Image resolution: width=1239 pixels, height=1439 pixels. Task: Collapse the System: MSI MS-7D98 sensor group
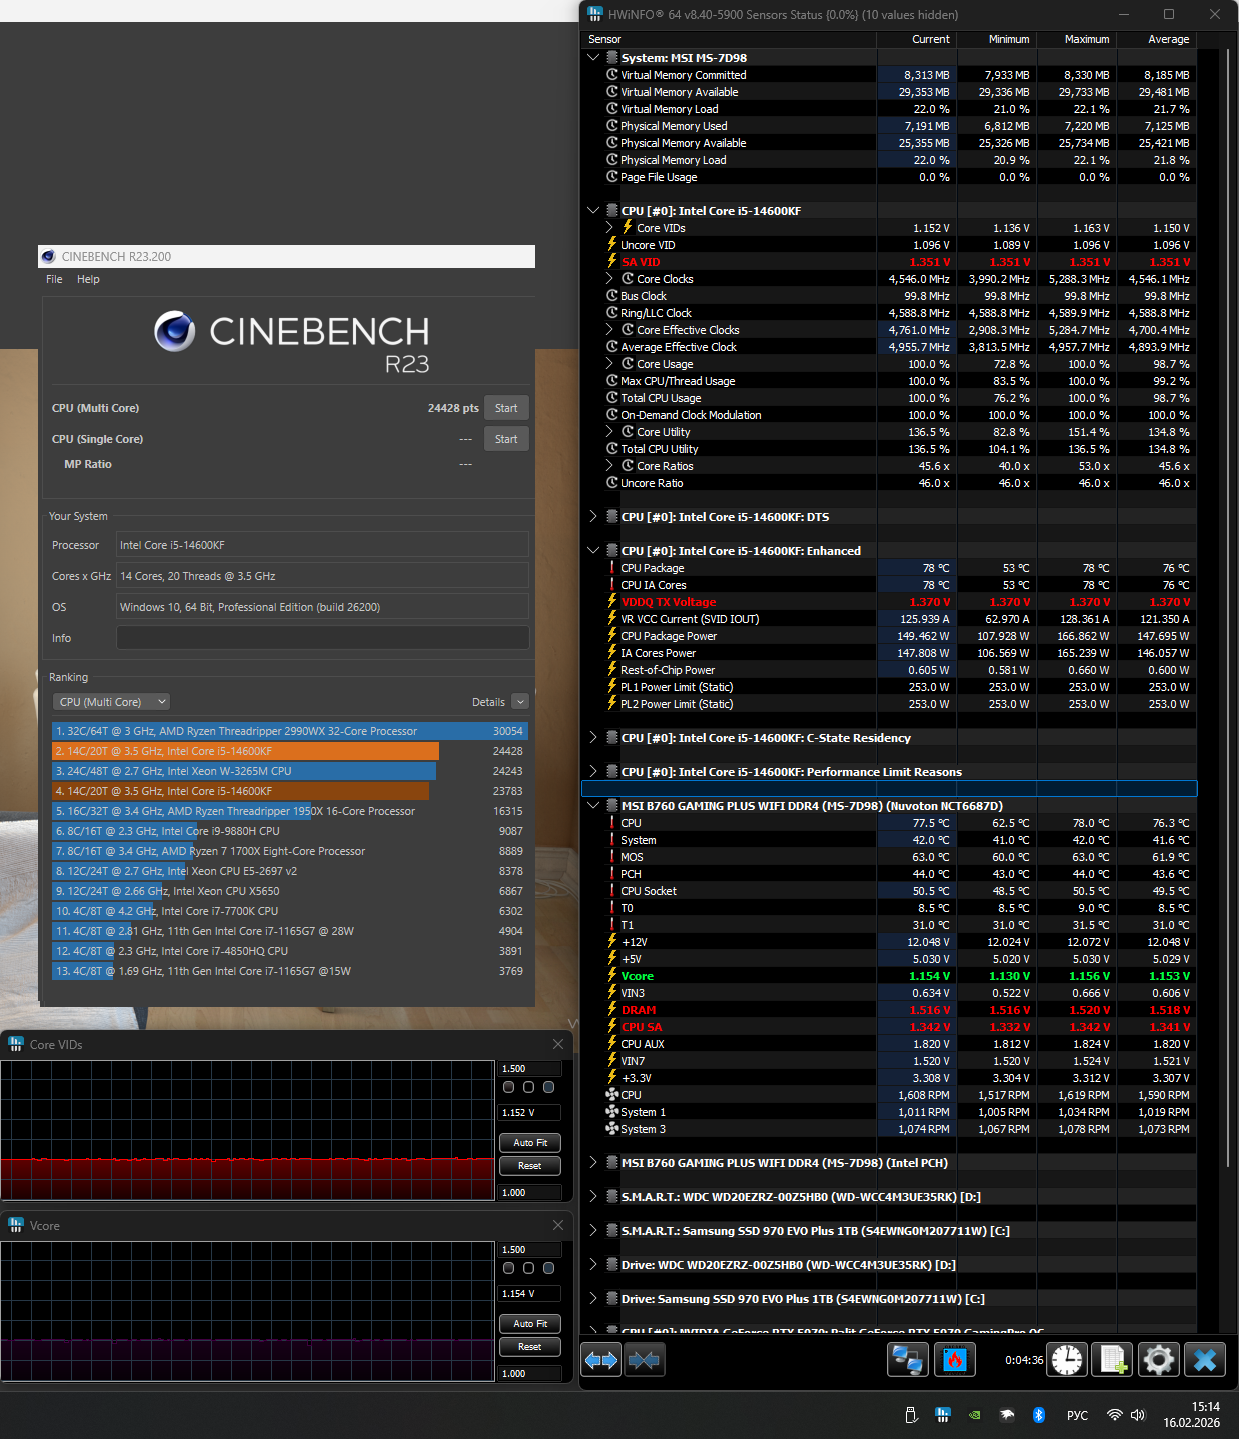point(593,58)
